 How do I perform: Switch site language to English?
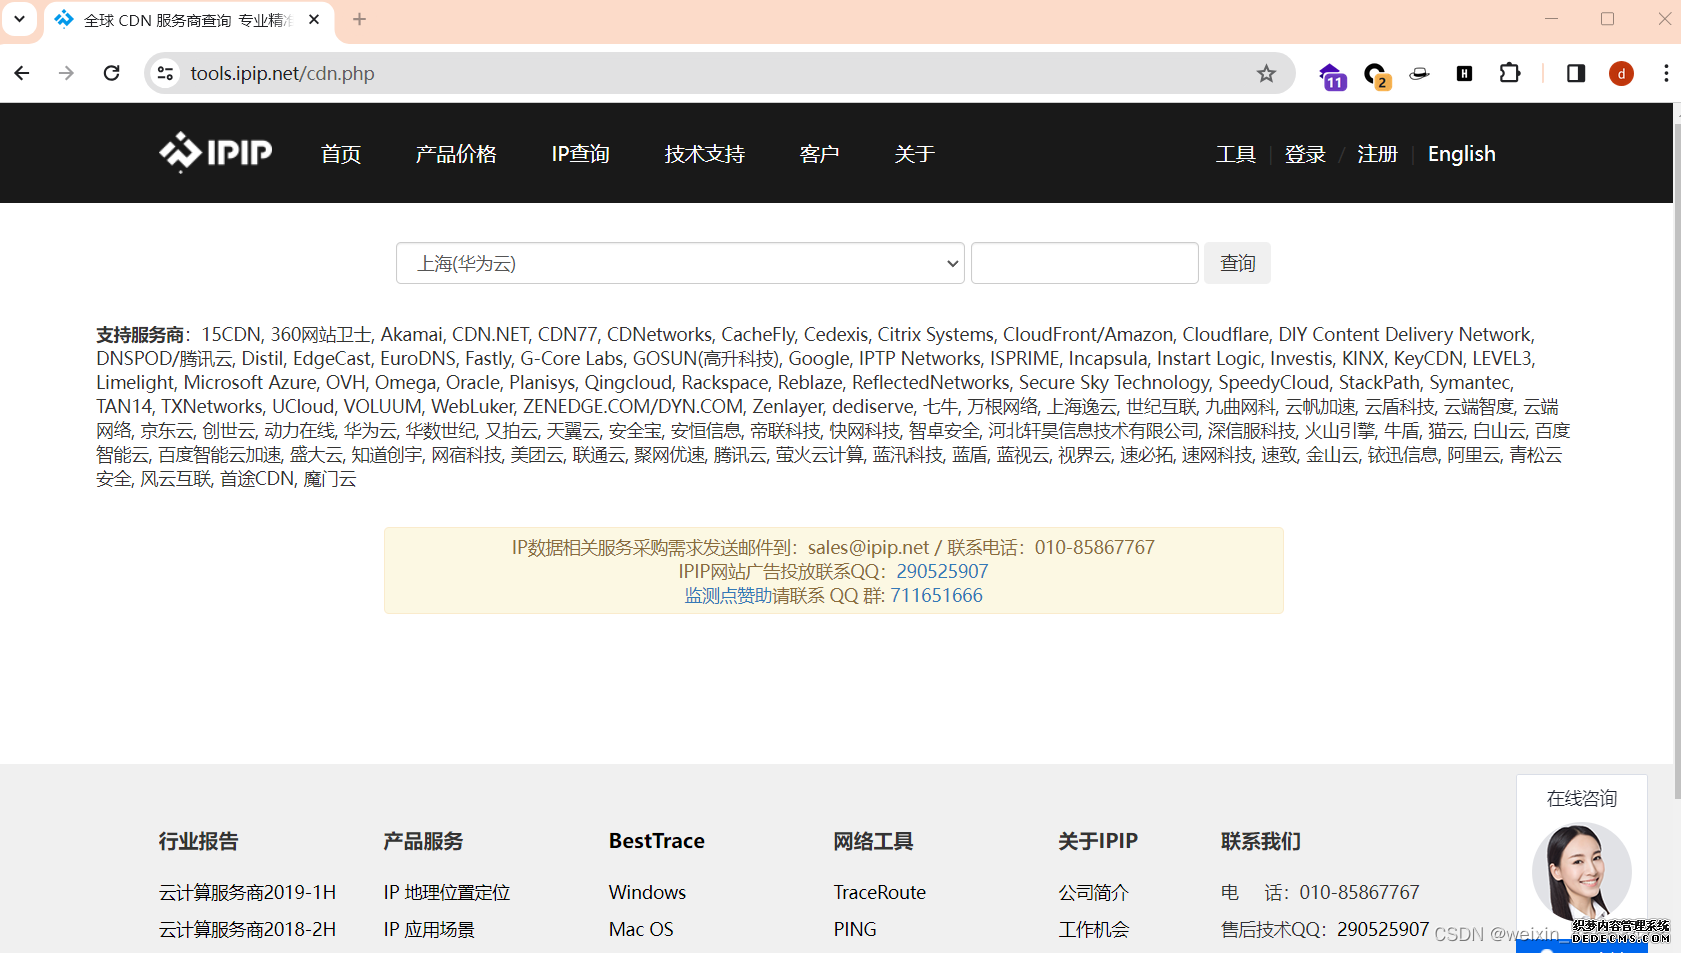tap(1461, 154)
